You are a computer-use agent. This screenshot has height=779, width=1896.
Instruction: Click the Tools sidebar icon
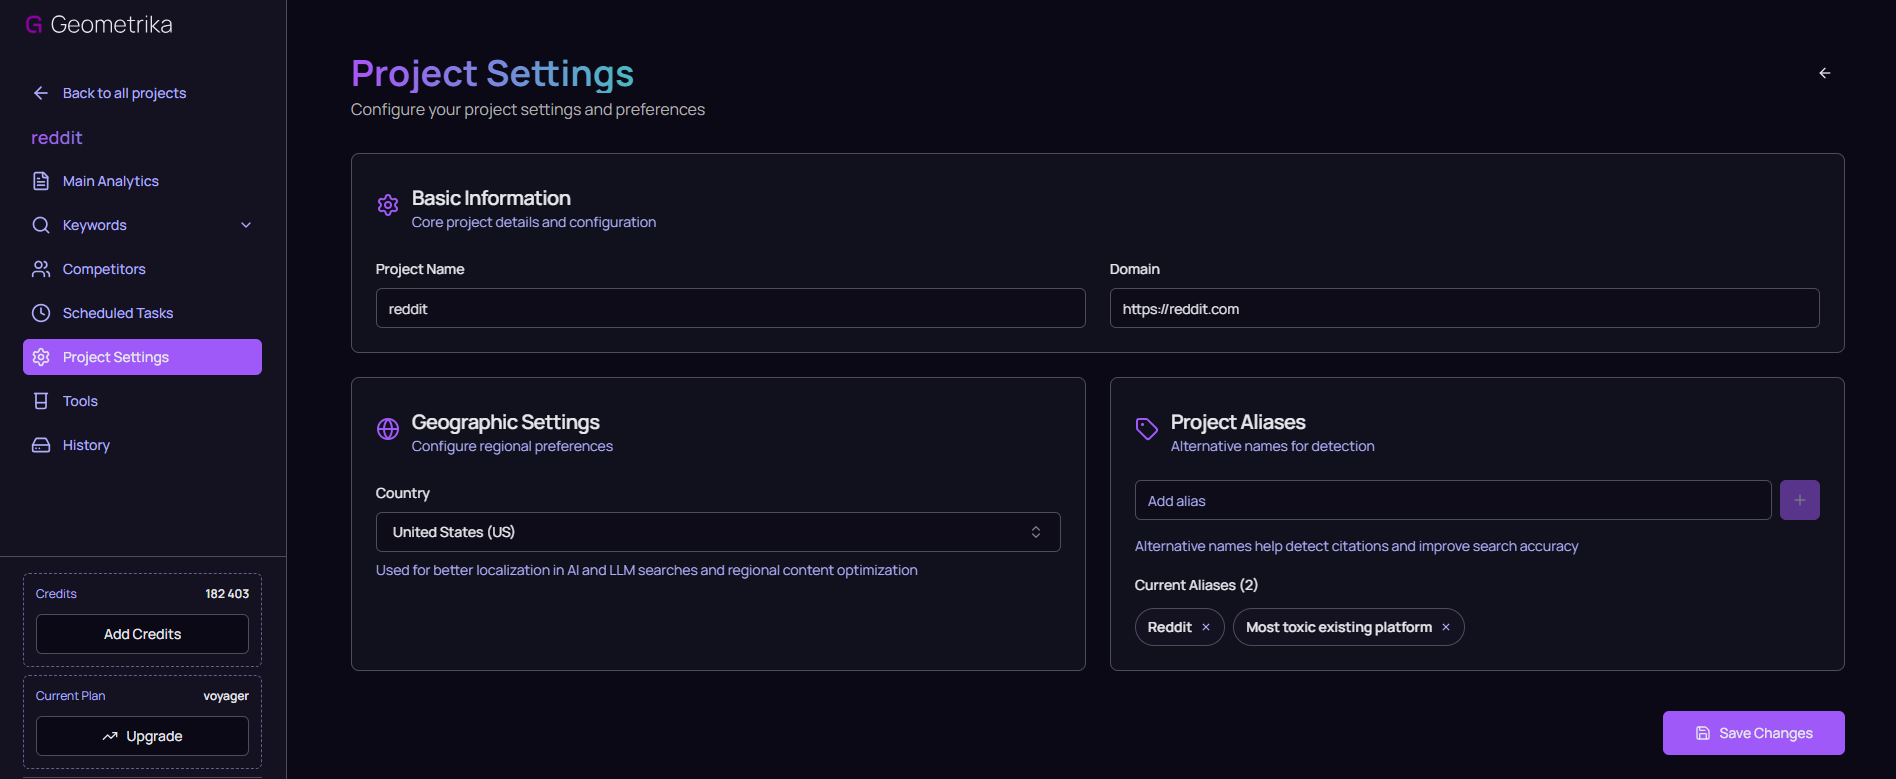pos(41,401)
